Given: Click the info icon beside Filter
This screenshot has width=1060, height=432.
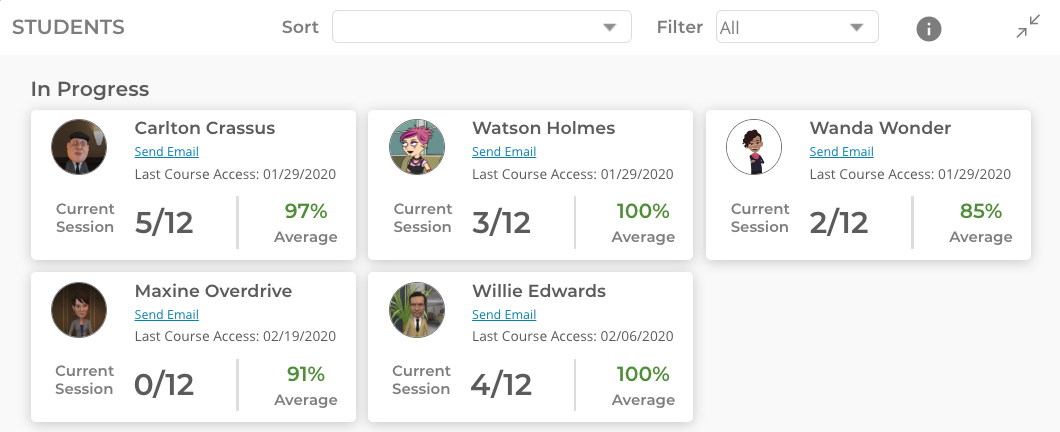Looking at the screenshot, I should 928,28.
